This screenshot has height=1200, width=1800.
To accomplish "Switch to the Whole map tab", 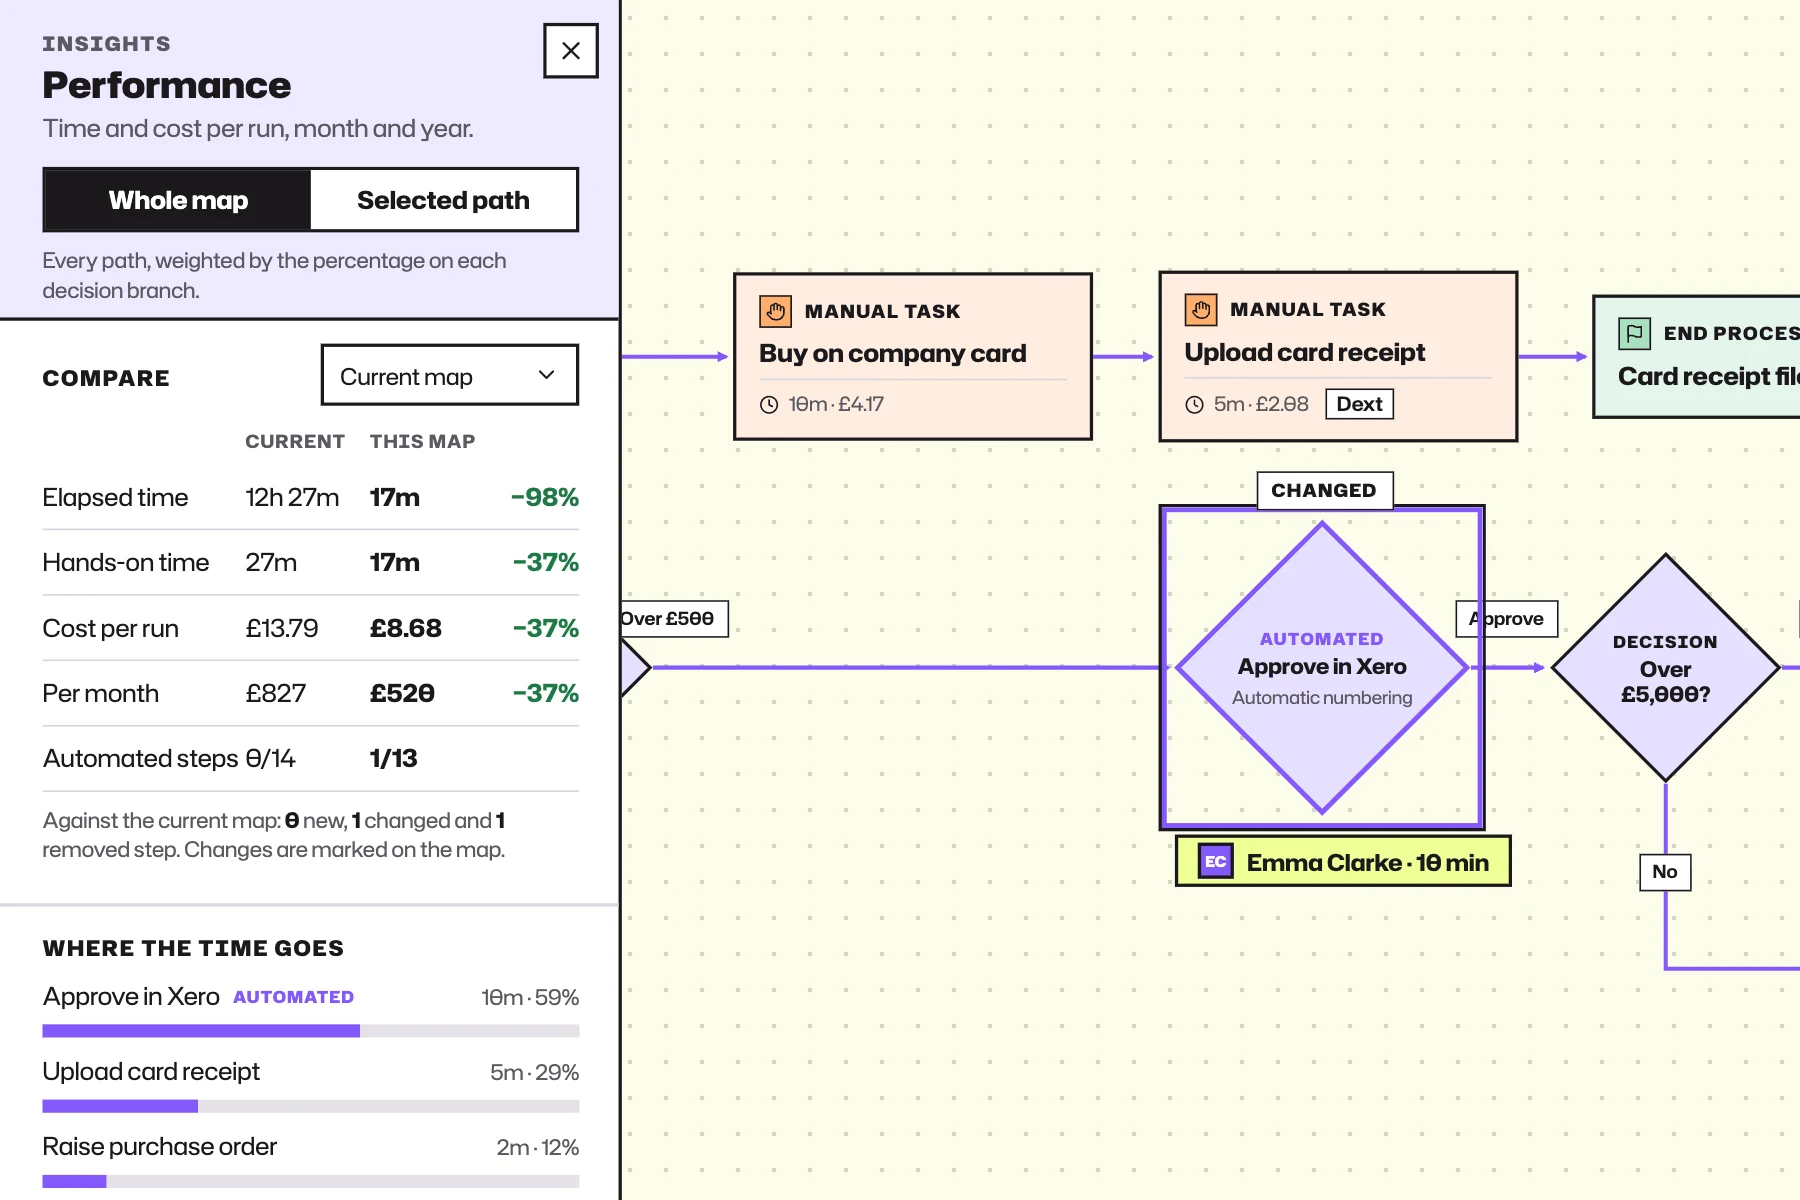I will (178, 200).
